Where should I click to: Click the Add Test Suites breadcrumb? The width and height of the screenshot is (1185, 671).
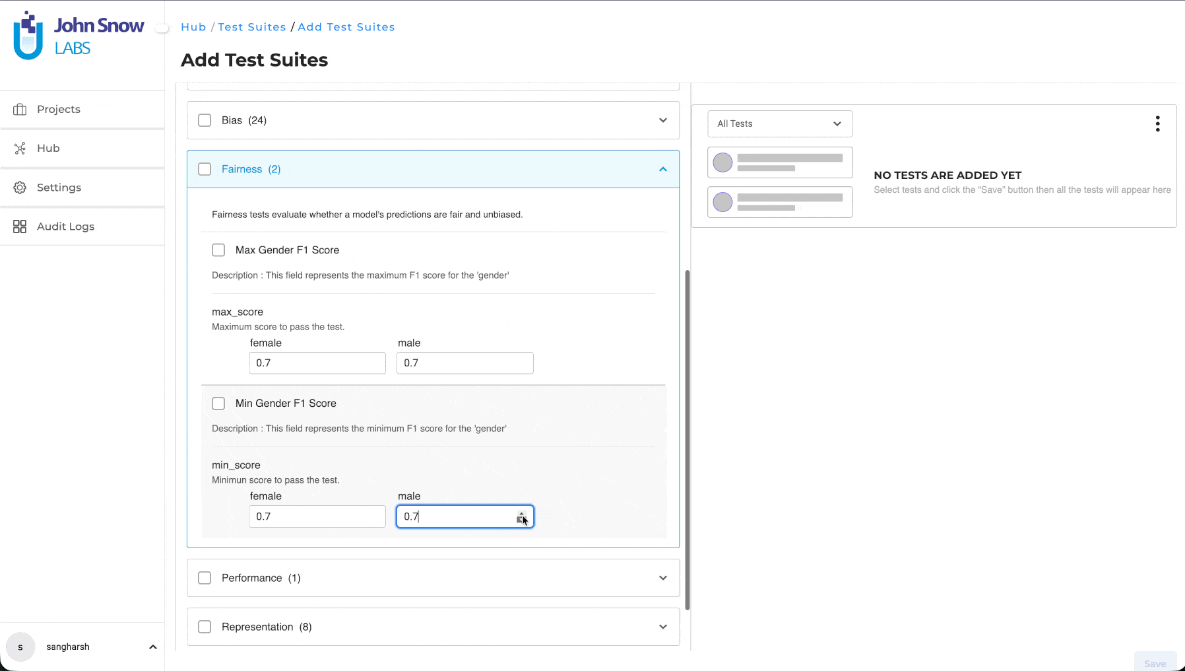pos(346,27)
